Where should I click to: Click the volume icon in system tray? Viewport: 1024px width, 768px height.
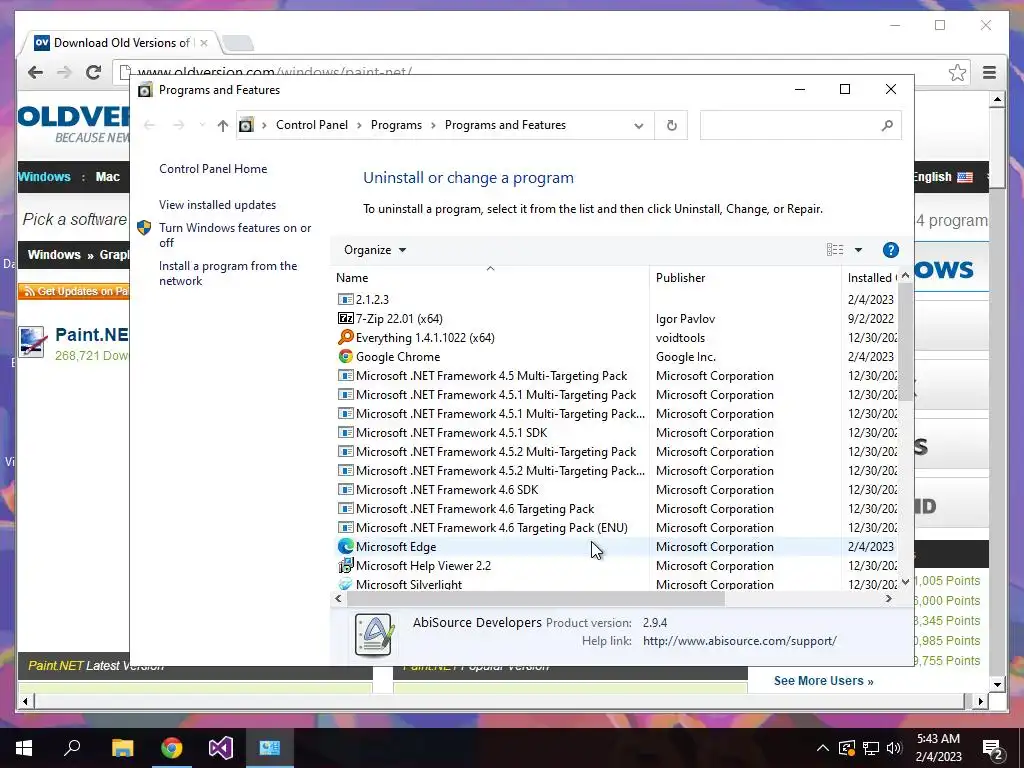(x=894, y=748)
